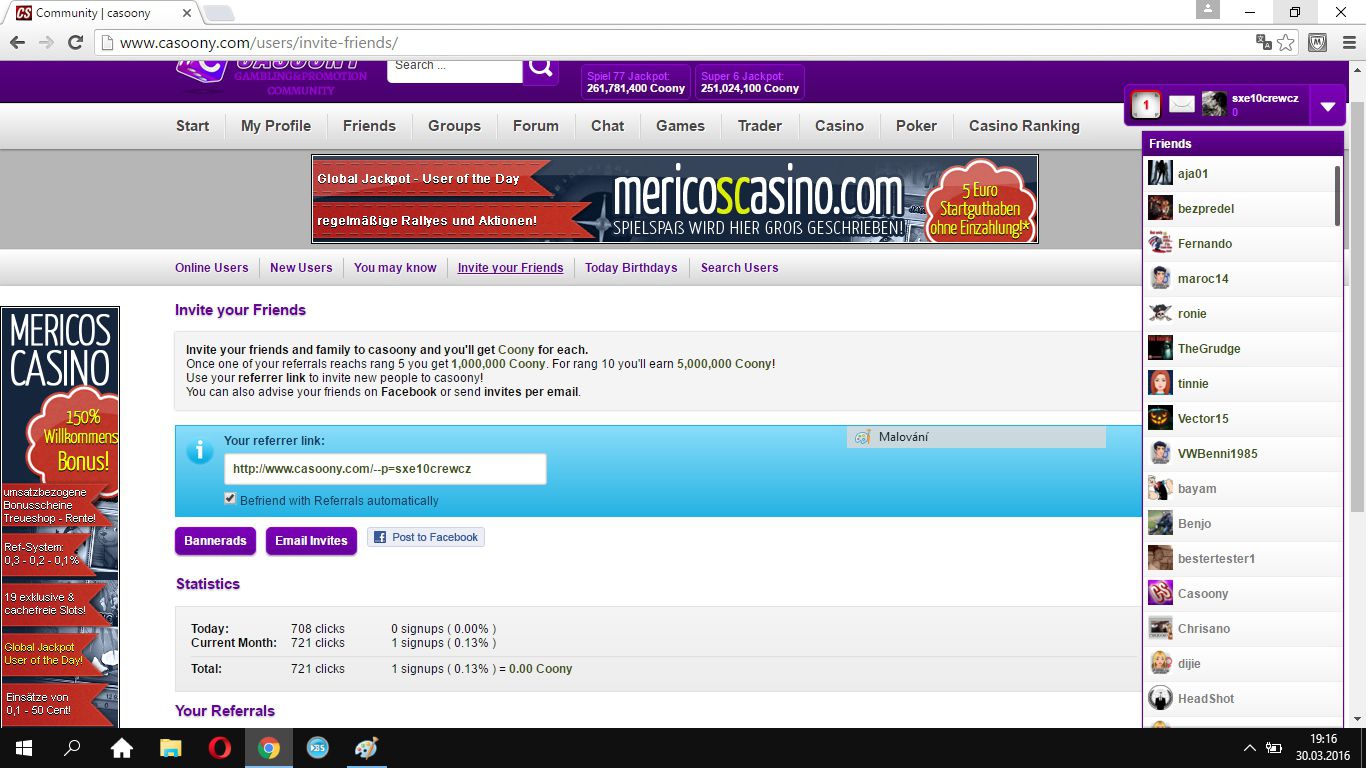Image resolution: width=1366 pixels, height=768 pixels.
Task: Reload the page with refresh icon
Action: point(75,42)
